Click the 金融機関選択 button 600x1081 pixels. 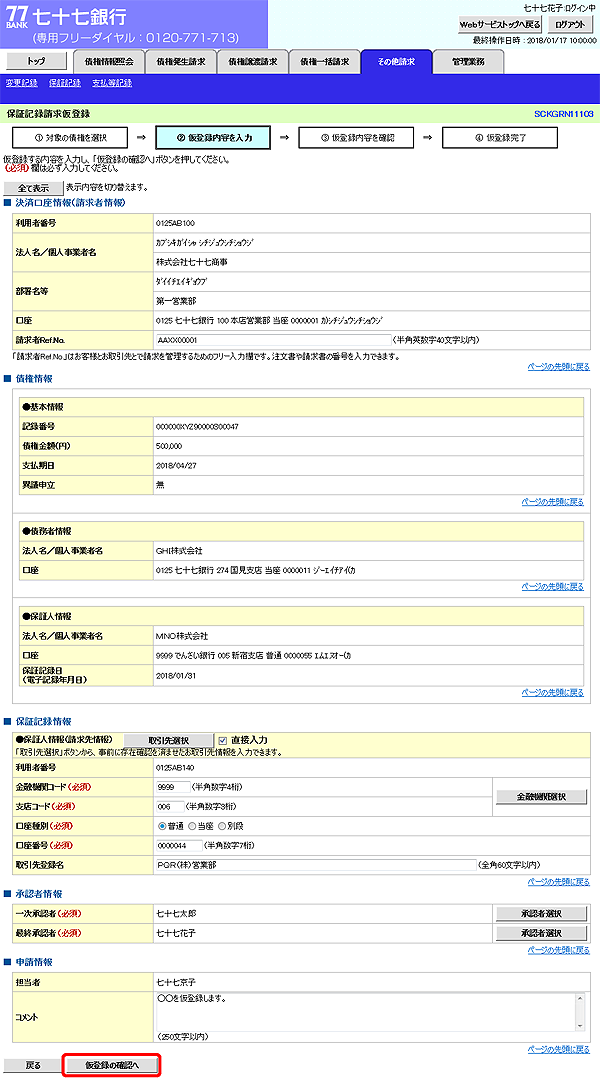click(541, 797)
